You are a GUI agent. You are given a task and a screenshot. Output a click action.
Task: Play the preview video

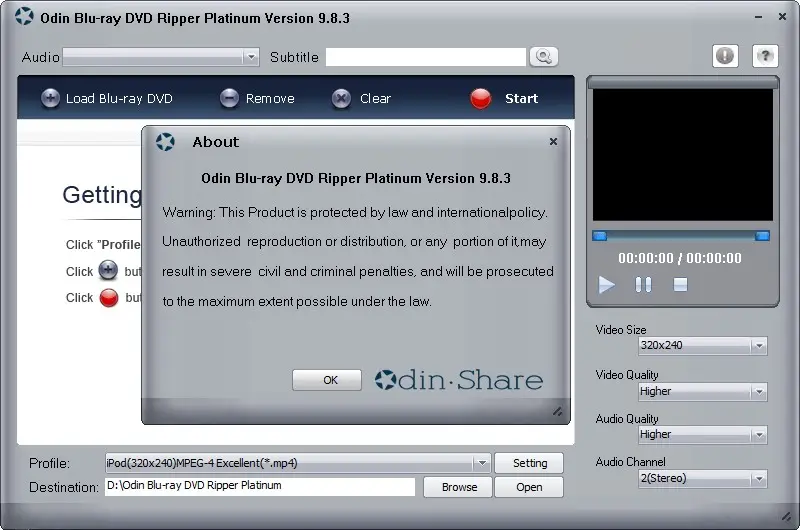606,285
